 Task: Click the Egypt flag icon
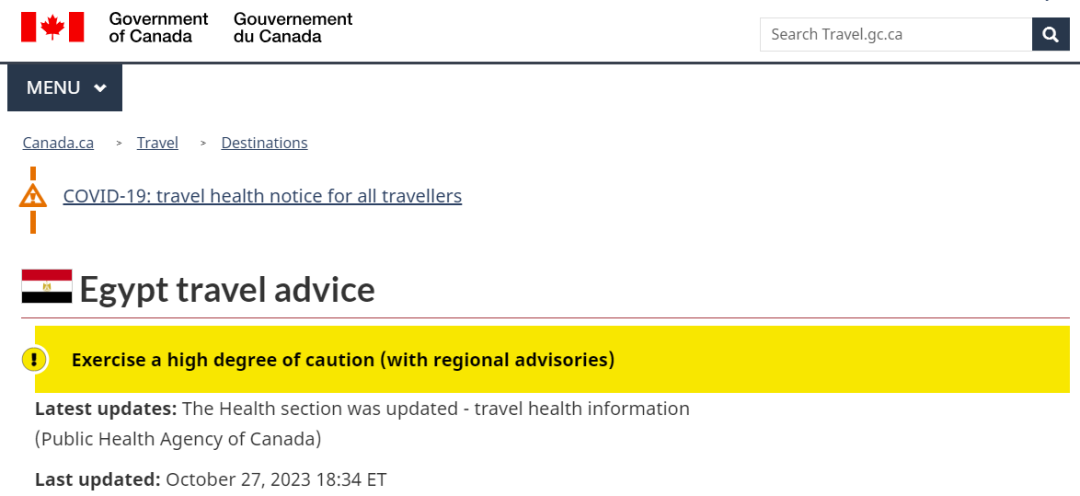47,287
